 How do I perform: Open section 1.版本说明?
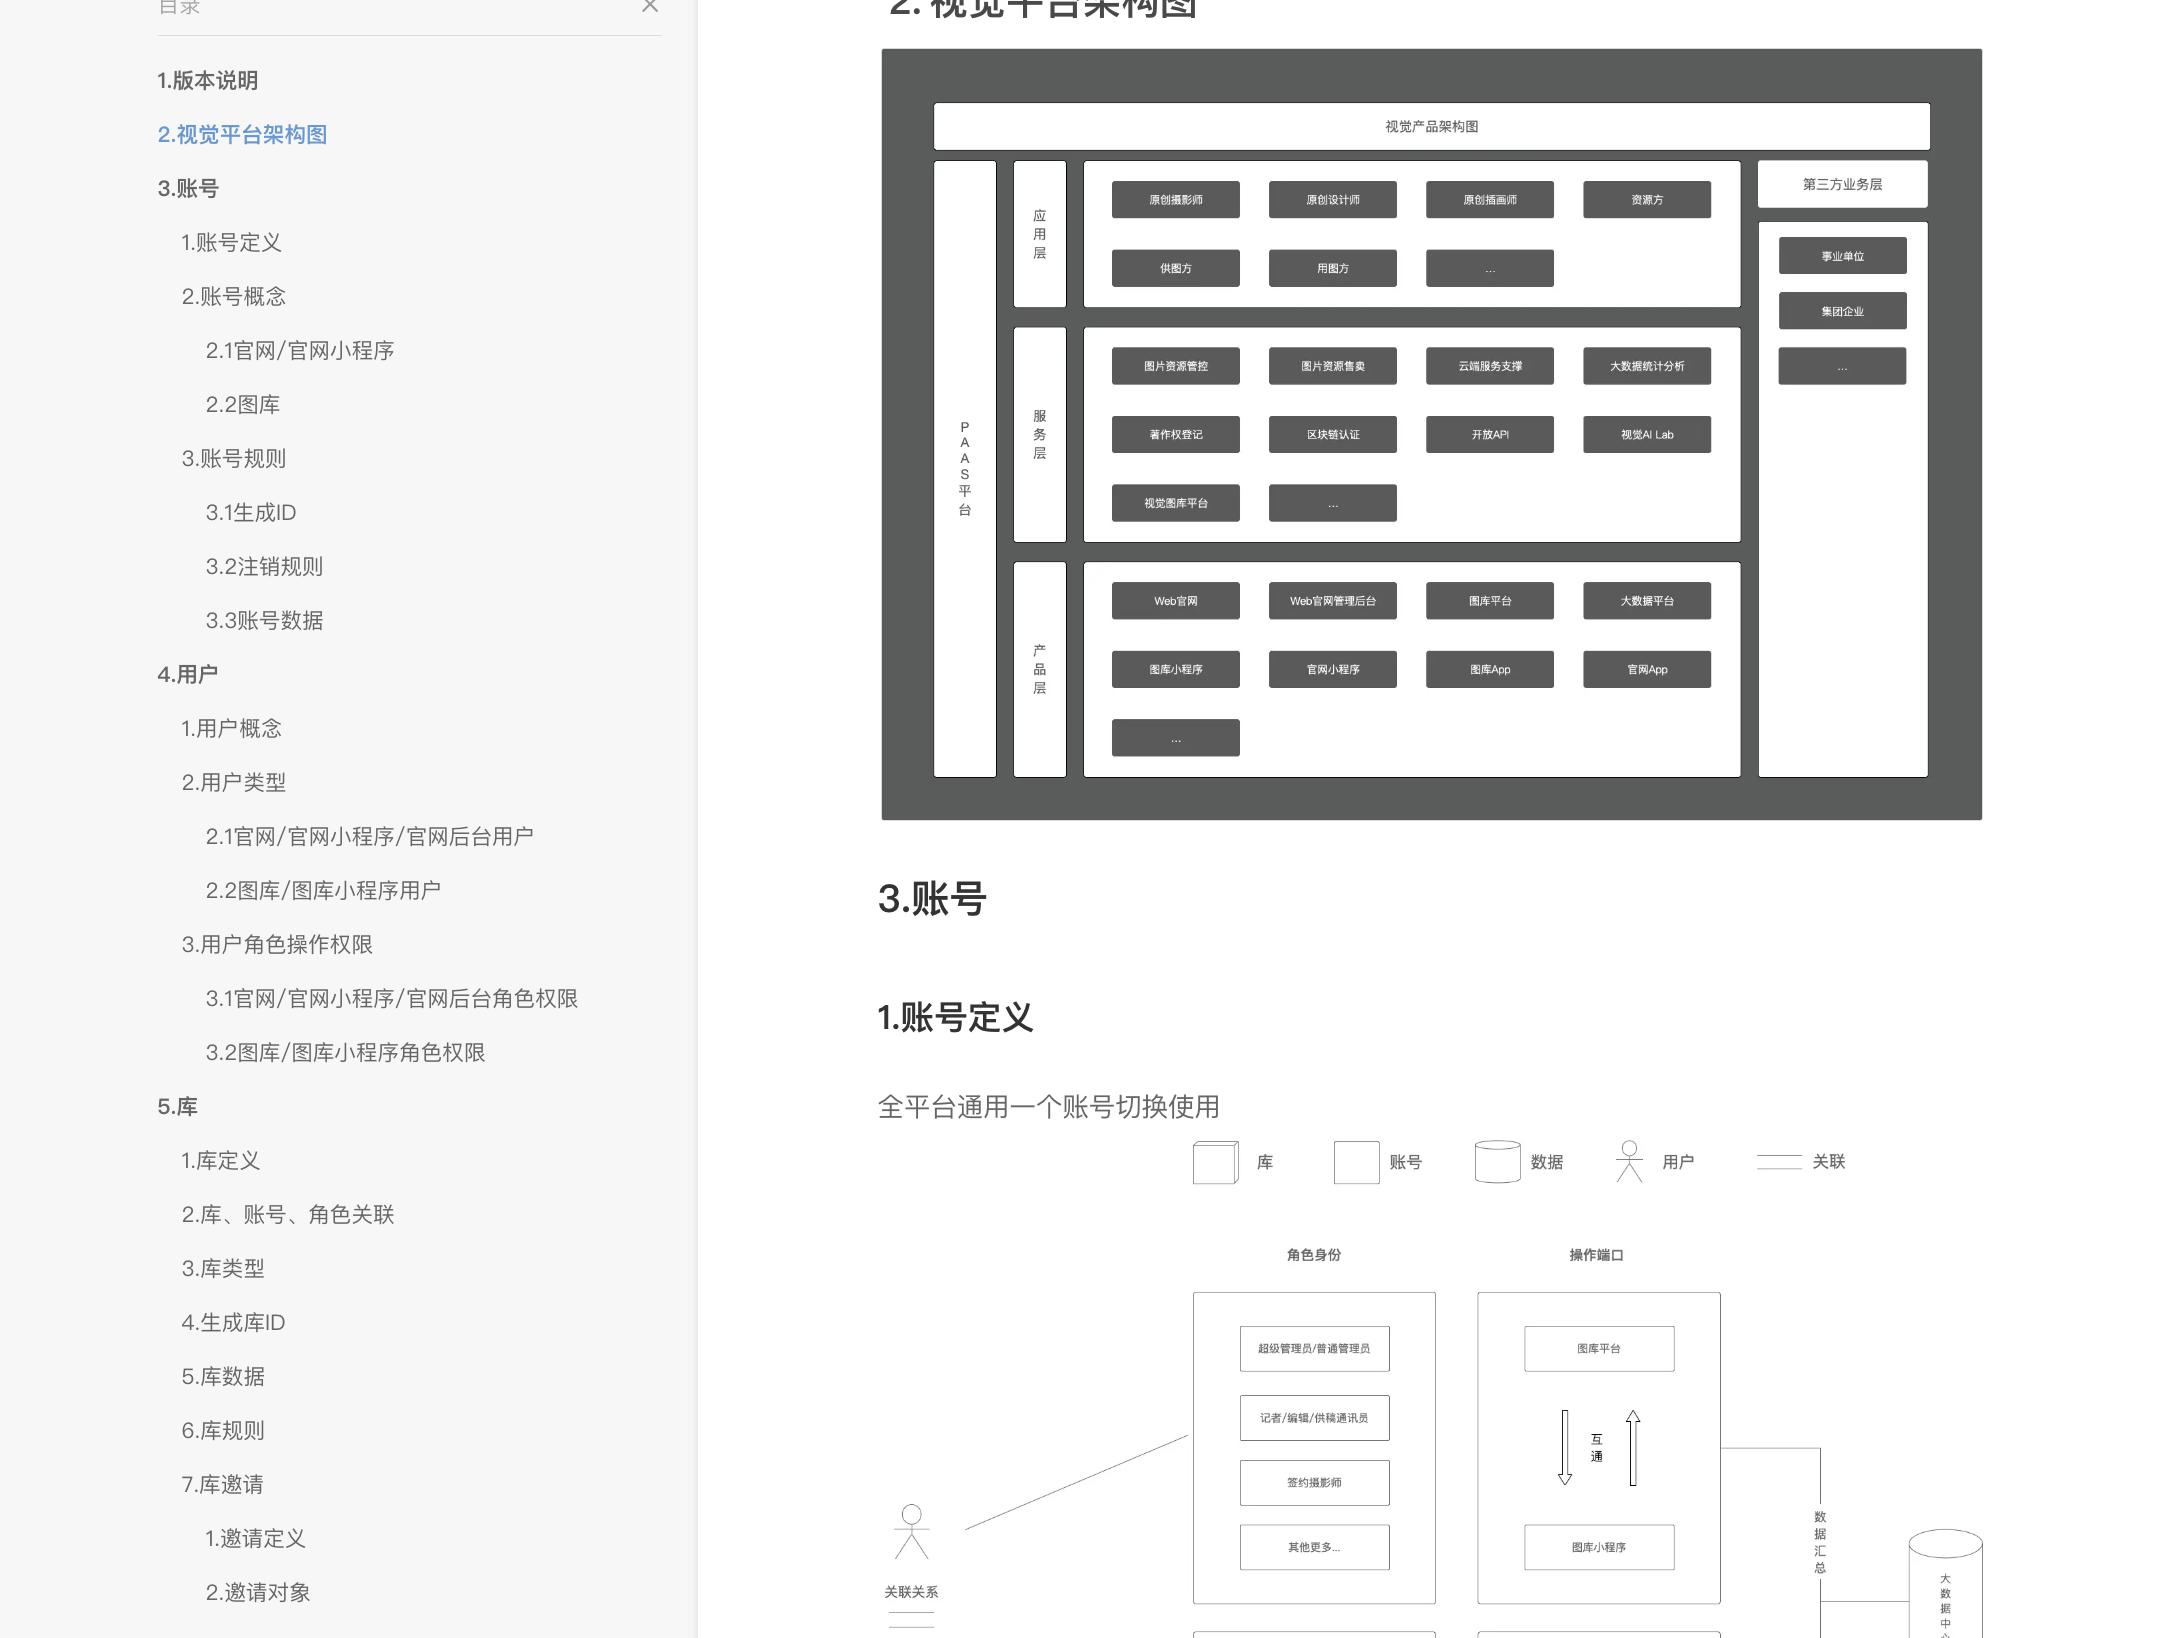[x=208, y=80]
